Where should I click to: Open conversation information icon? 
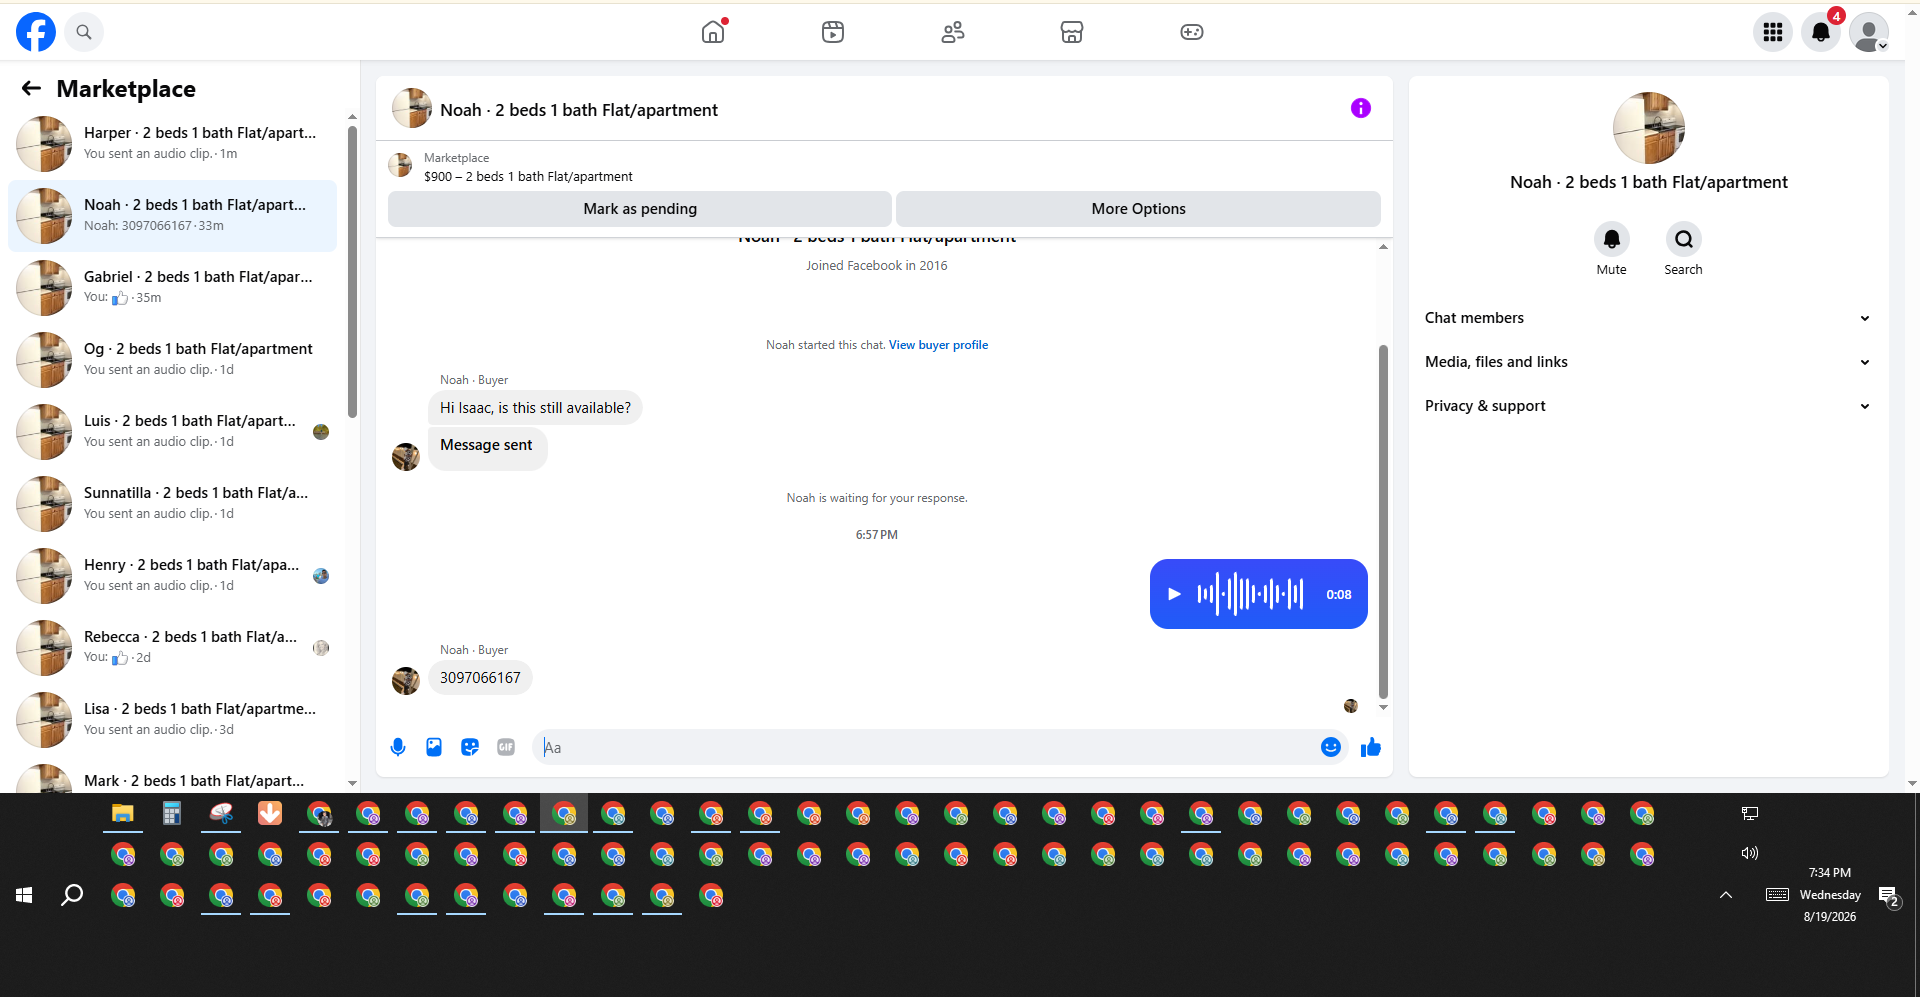click(1361, 108)
